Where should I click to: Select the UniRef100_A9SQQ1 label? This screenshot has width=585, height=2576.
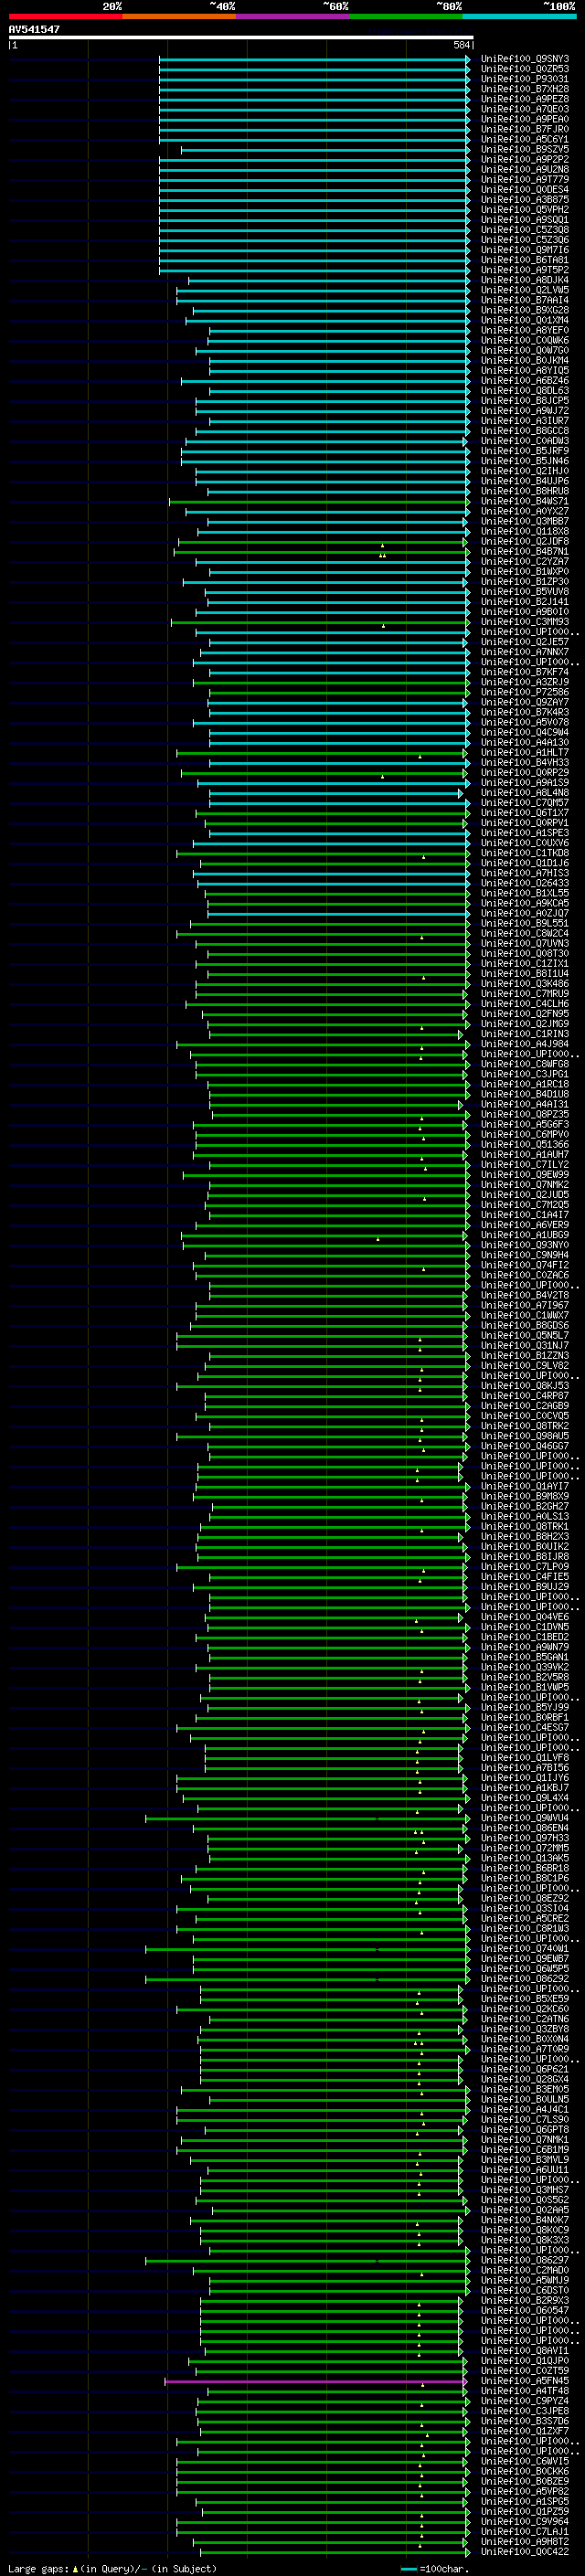point(525,219)
